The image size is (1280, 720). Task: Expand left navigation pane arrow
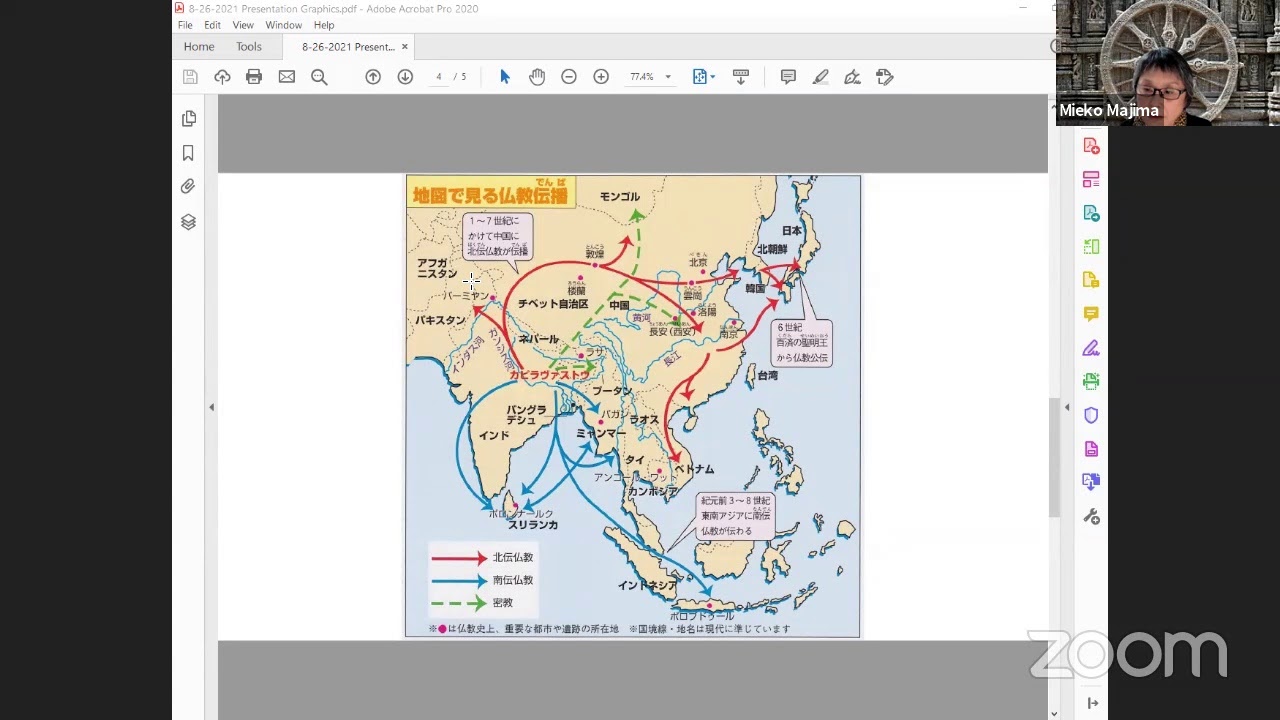211,407
